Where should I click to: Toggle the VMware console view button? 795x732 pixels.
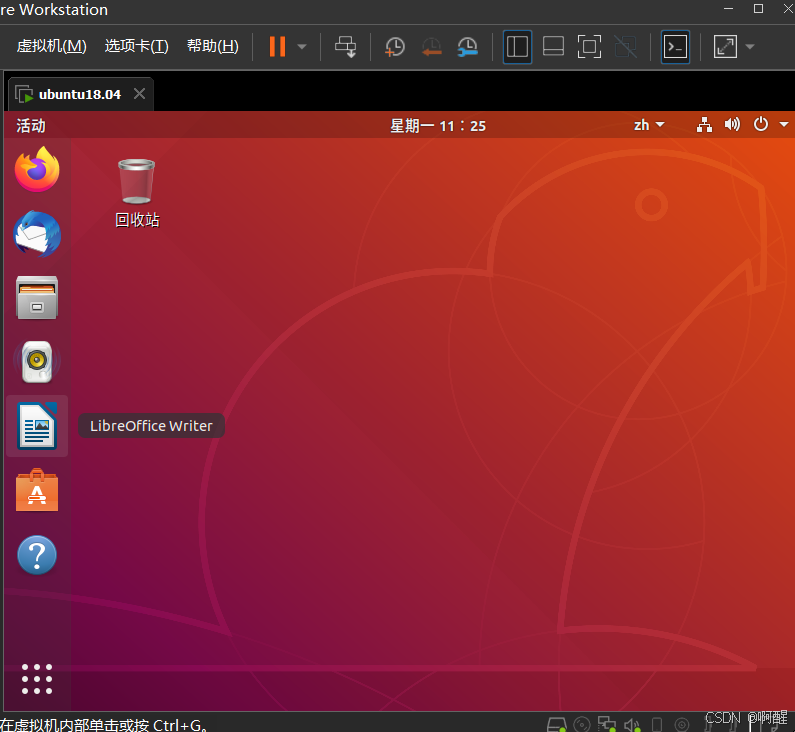(676, 47)
